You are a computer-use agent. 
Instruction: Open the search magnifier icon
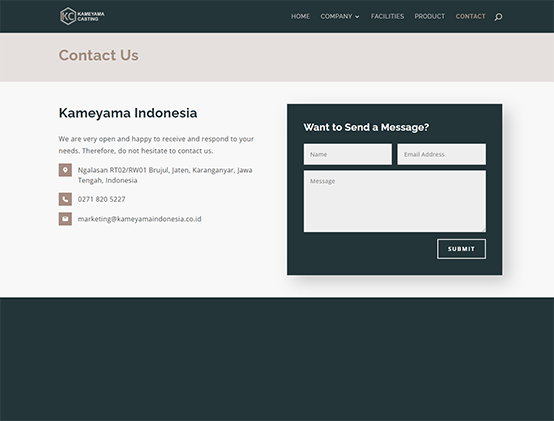[x=498, y=17]
